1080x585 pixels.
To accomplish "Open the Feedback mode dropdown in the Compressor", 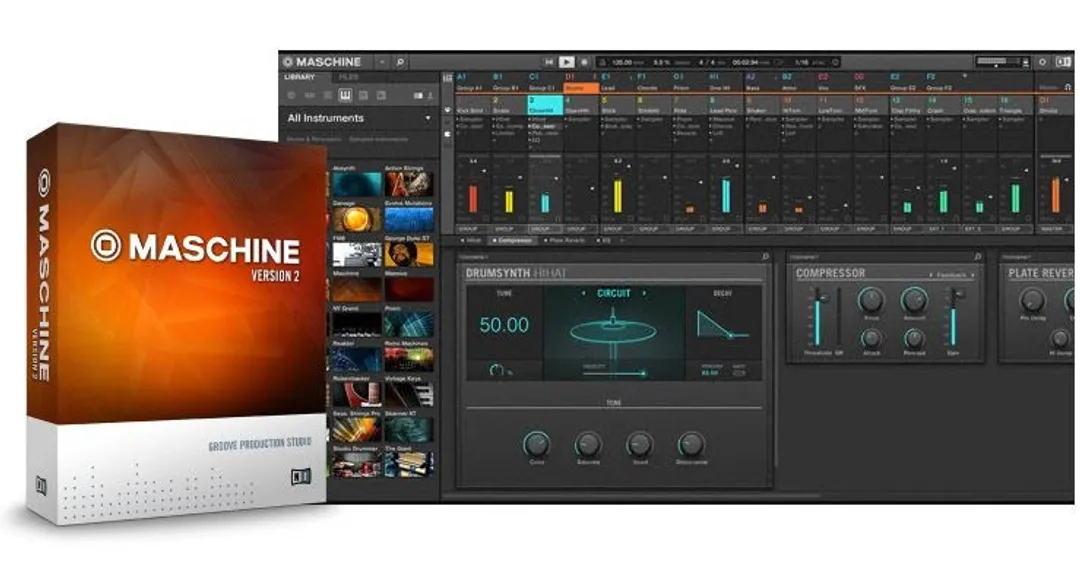I will pos(952,274).
